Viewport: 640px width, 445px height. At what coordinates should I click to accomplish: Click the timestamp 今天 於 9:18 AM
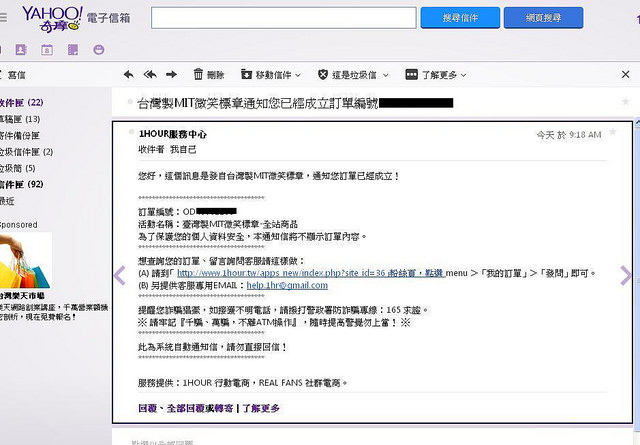tap(569, 134)
